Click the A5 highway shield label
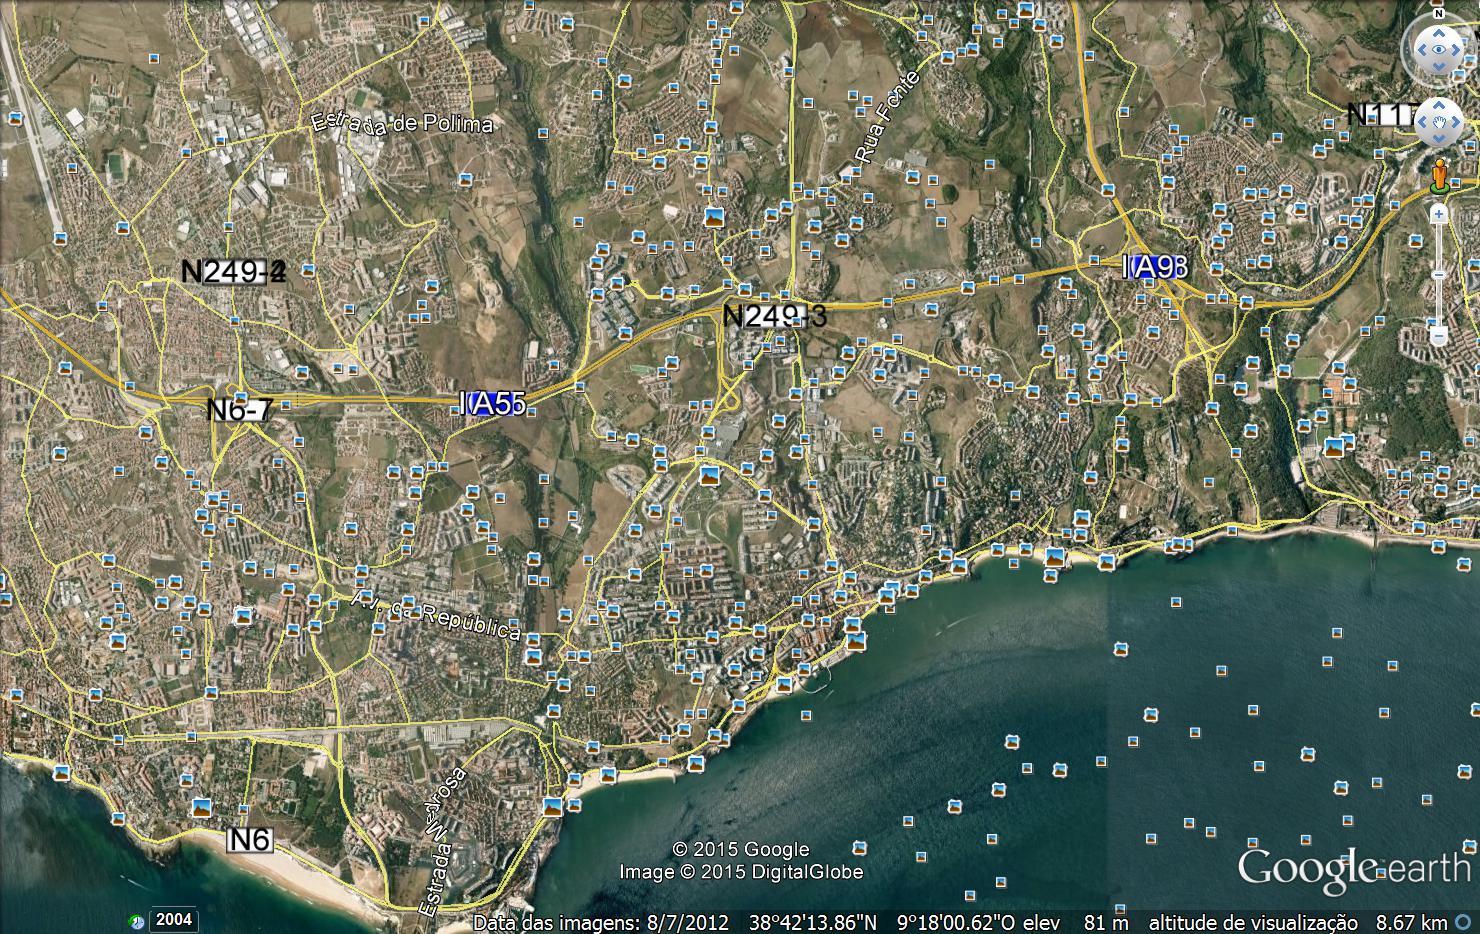 click(494, 403)
